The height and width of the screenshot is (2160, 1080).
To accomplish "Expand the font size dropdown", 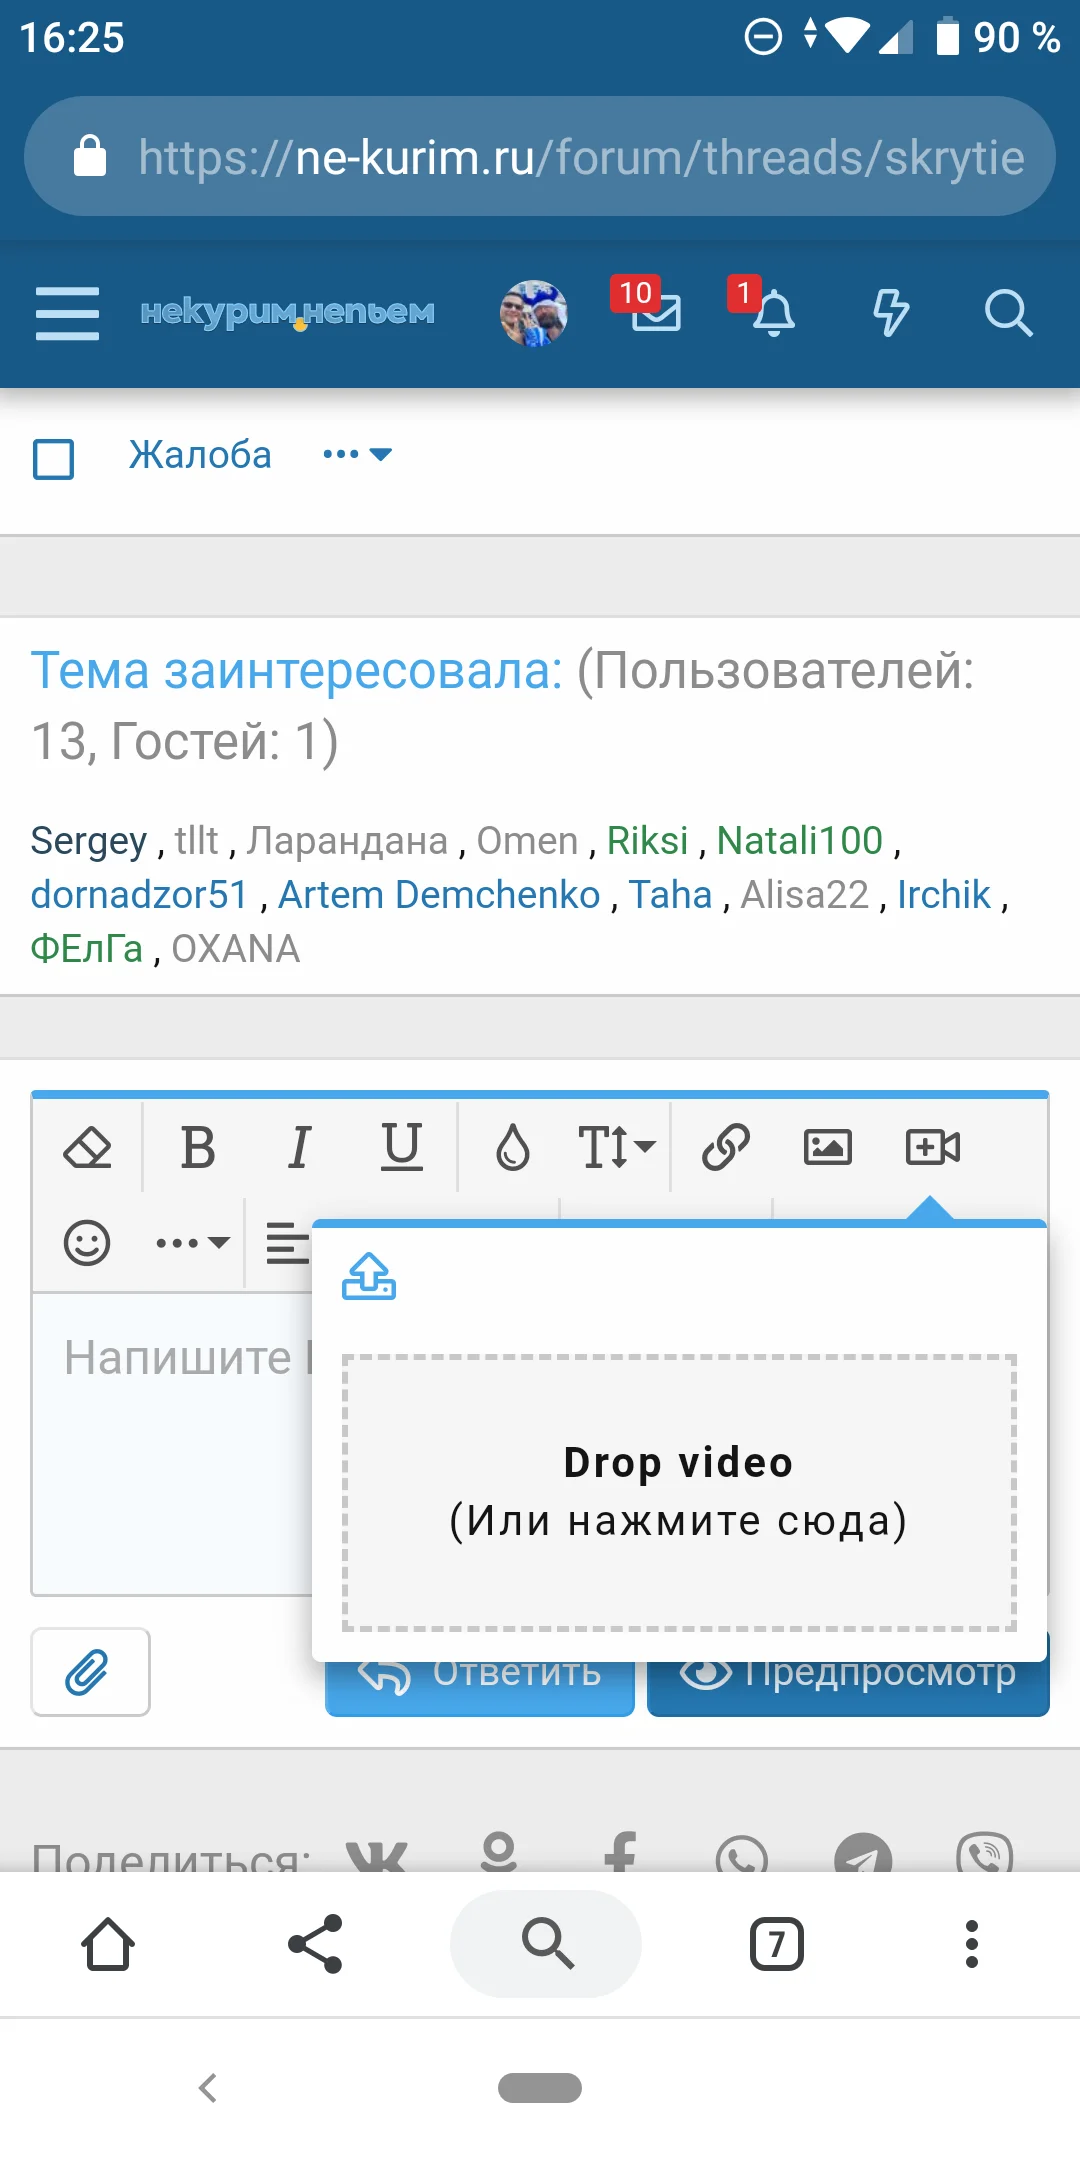I will point(616,1147).
